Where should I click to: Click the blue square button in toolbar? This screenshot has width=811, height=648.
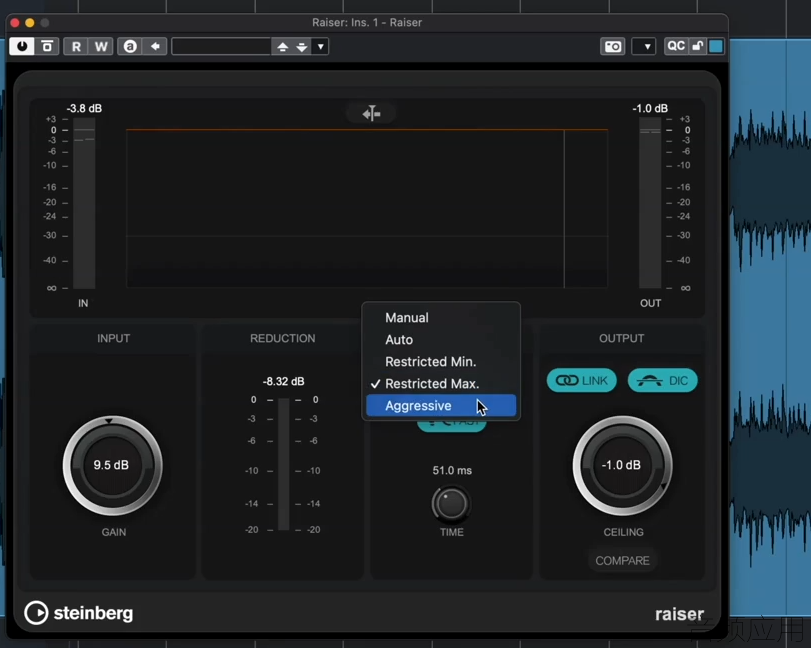click(x=716, y=47)
